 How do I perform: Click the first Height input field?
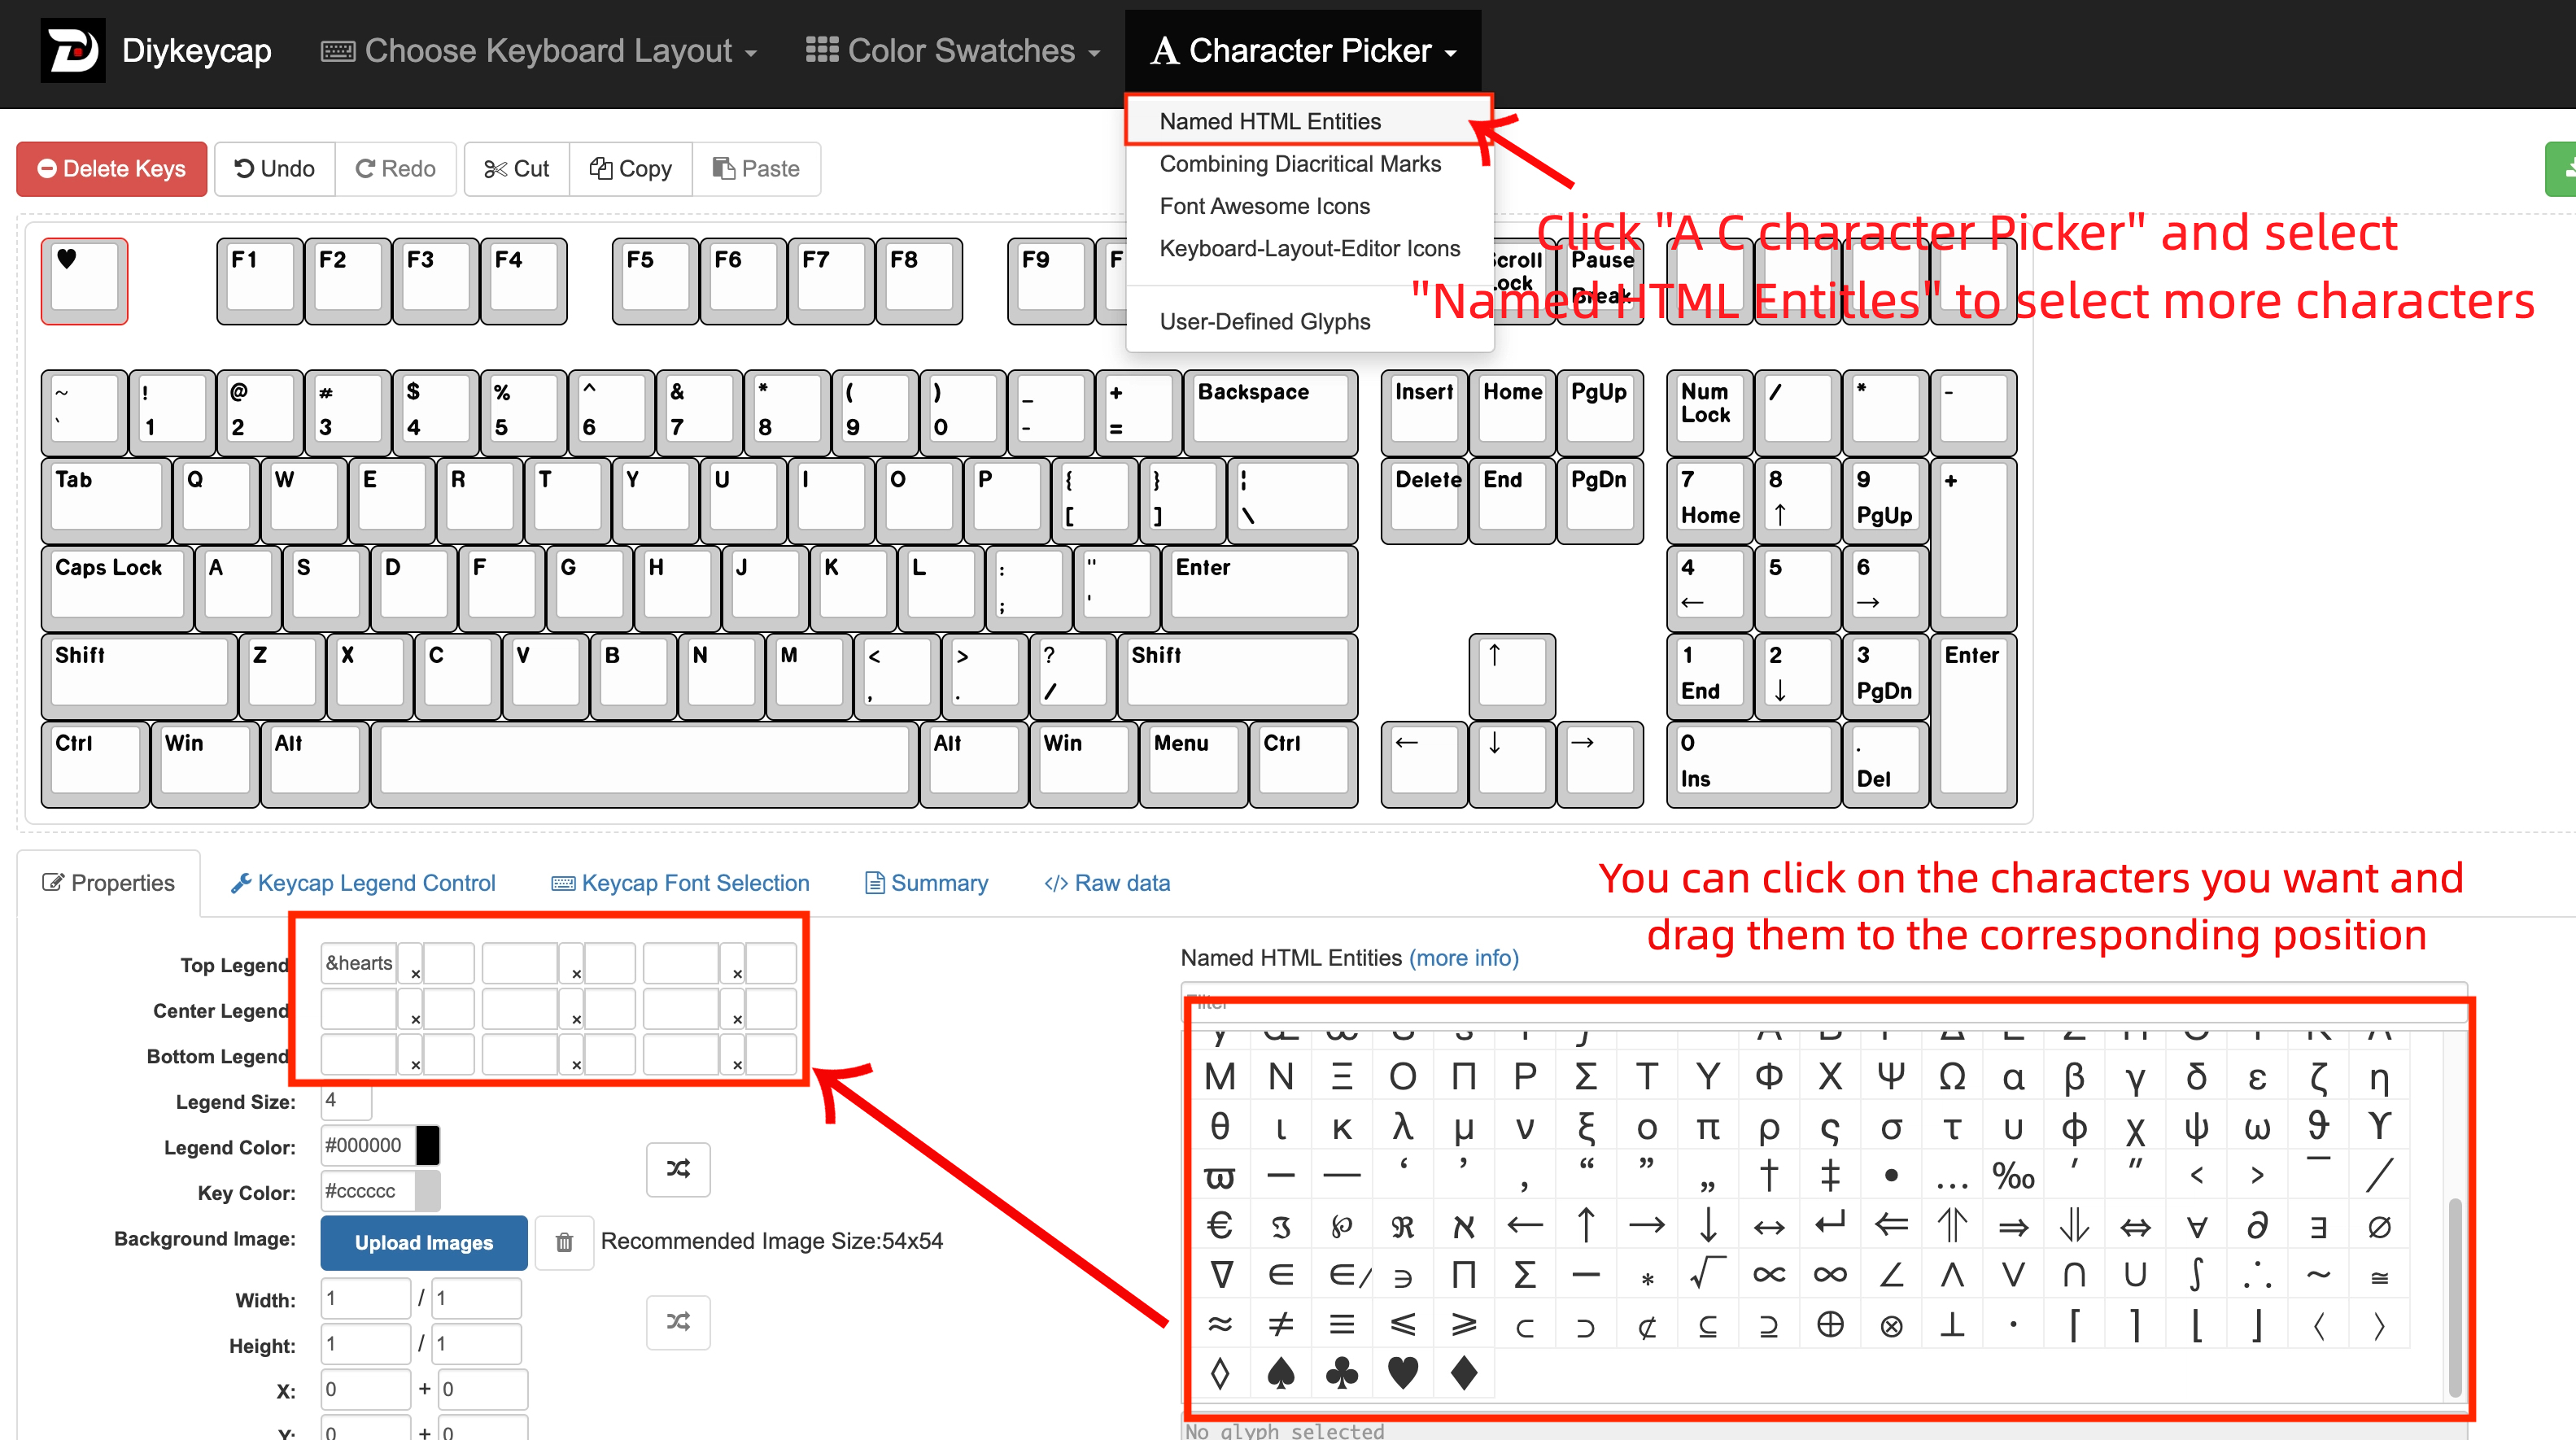[366, 1344]
